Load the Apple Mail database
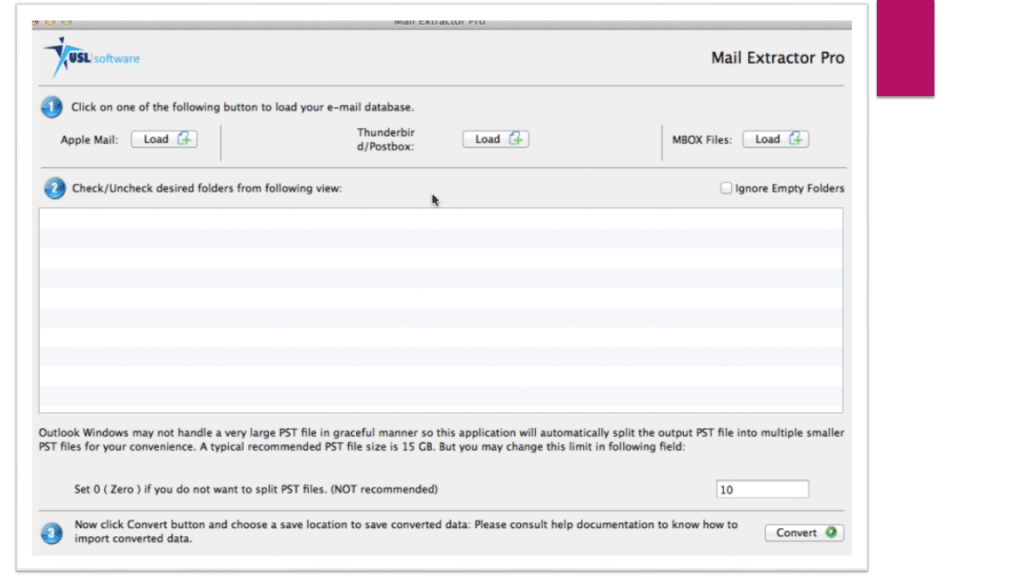Image resolution: width=1024 pixels, height=576 pixels. click(x=164, y=139)
